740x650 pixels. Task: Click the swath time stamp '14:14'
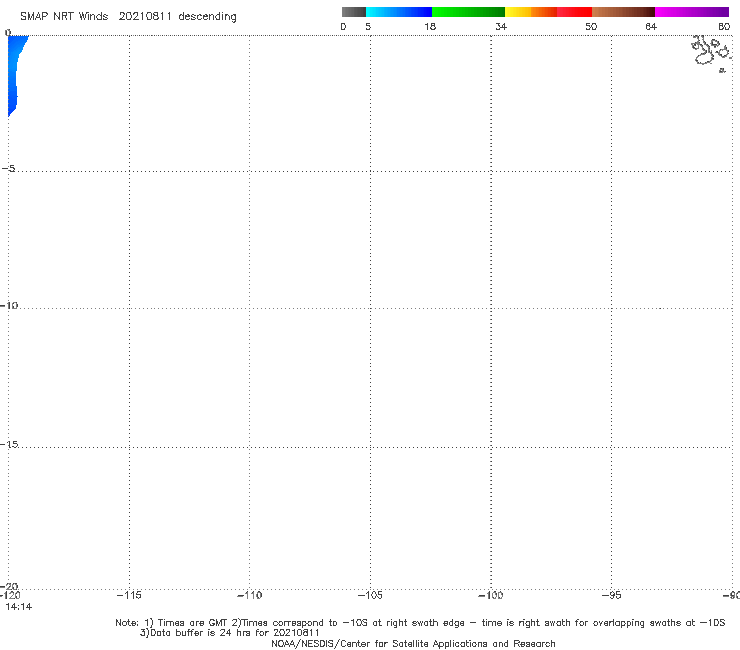19,607
